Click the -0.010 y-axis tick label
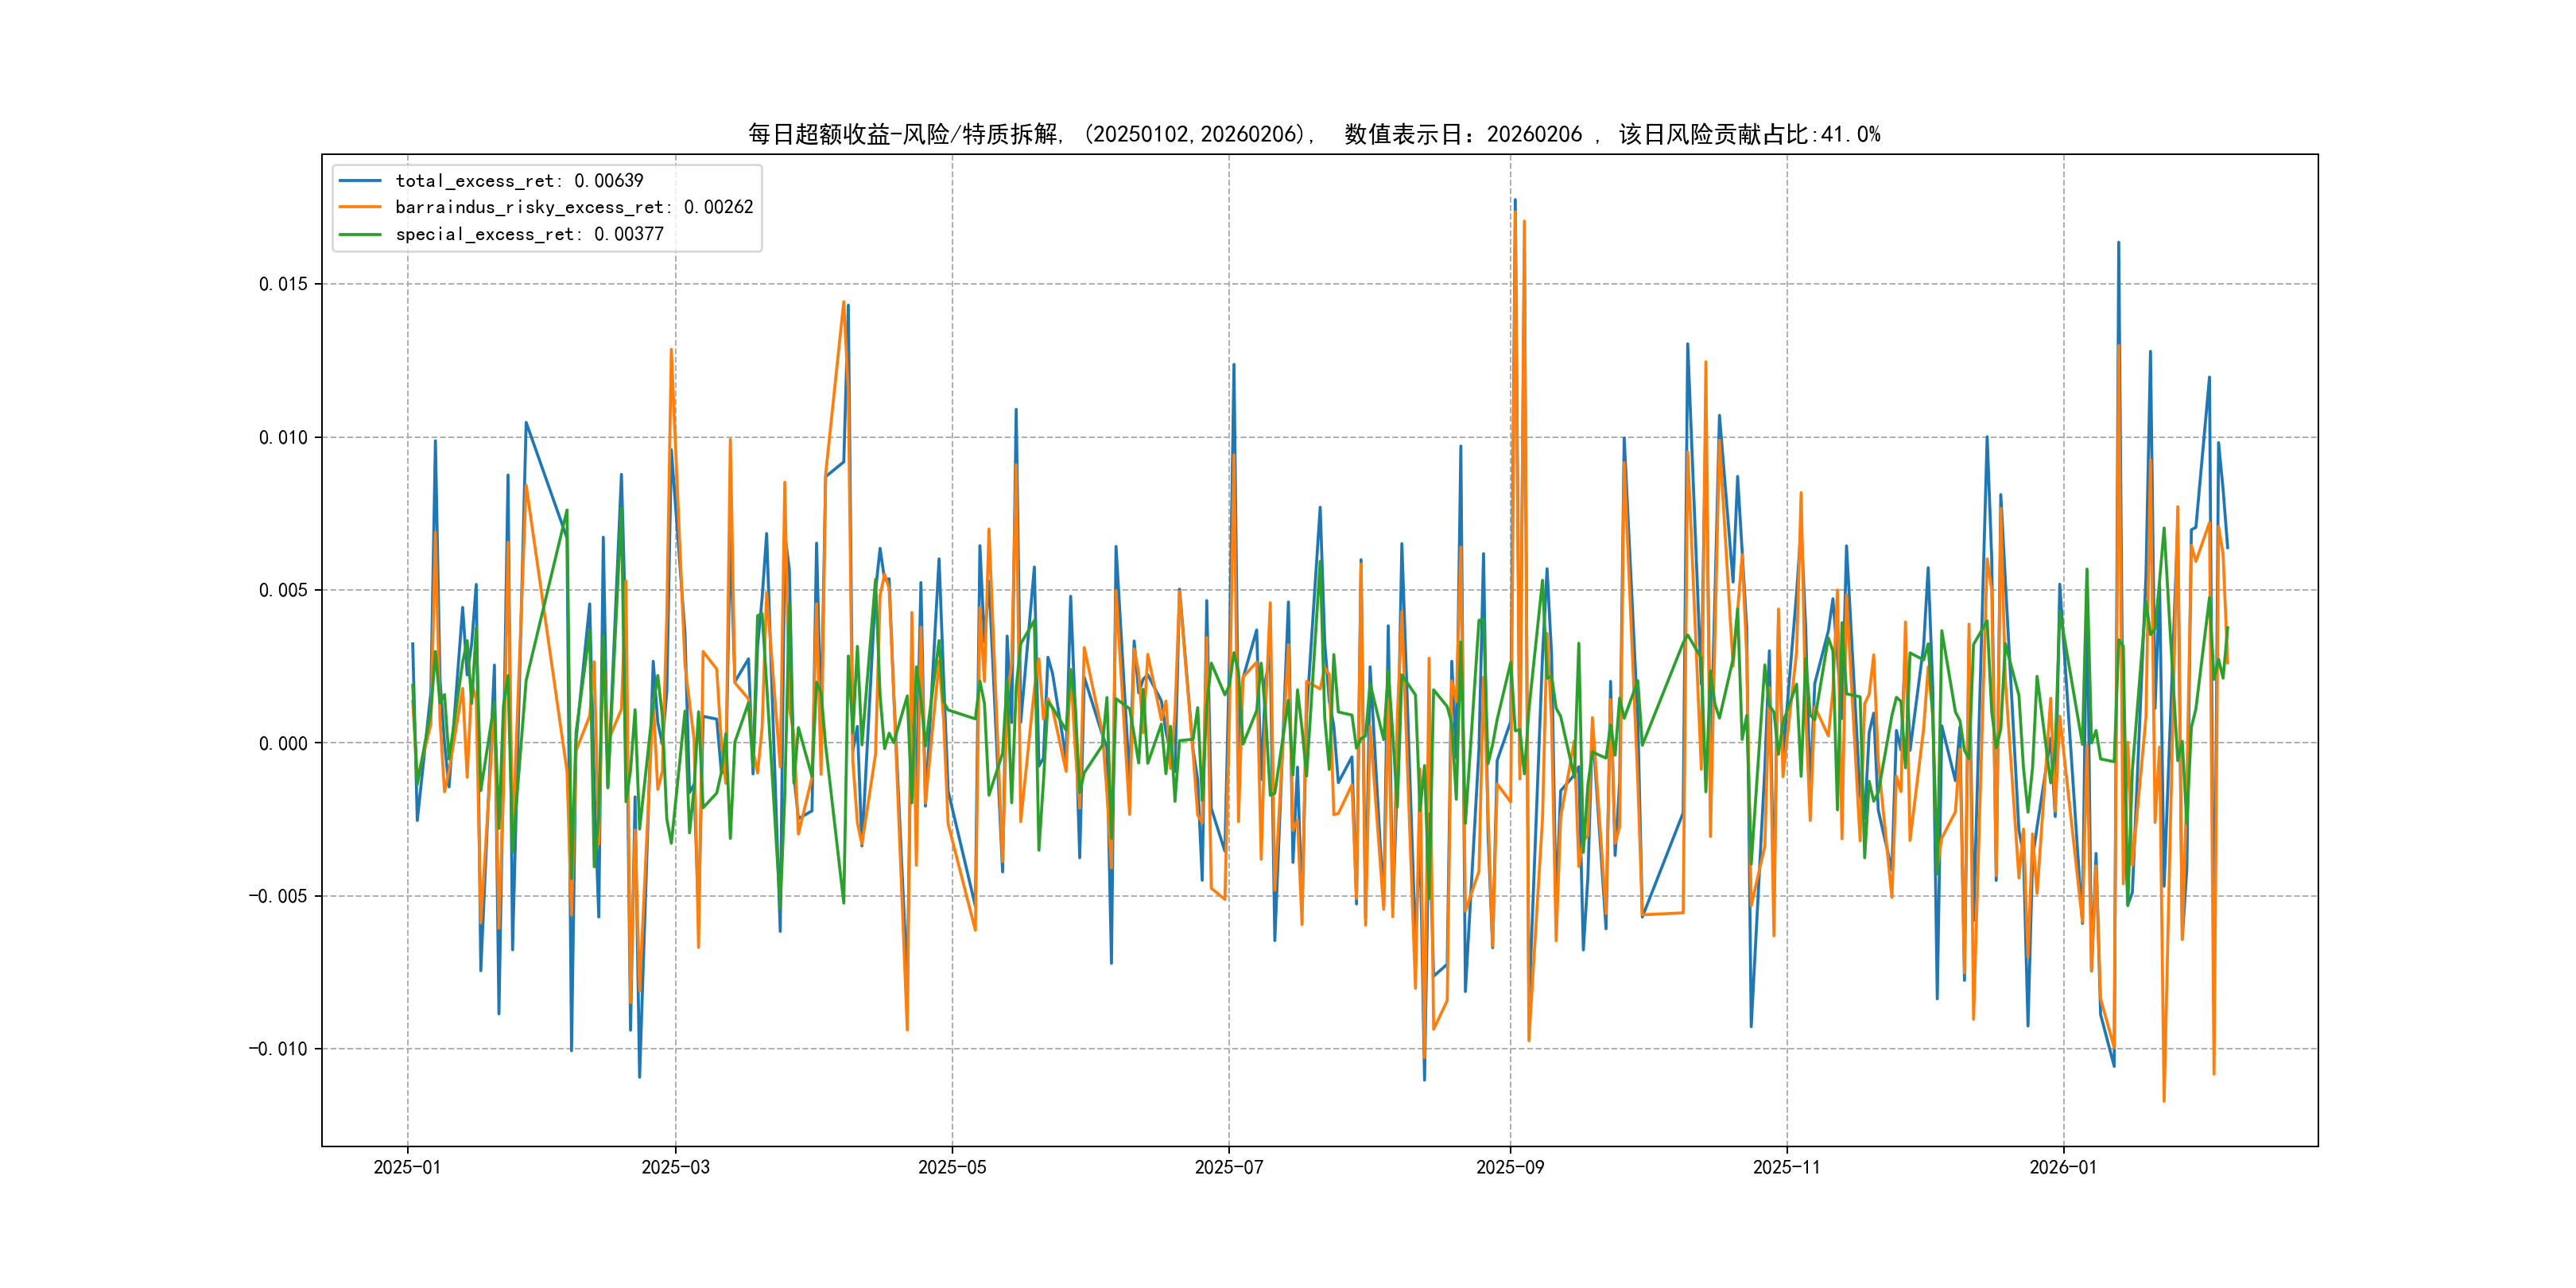 pos(278,1049)
